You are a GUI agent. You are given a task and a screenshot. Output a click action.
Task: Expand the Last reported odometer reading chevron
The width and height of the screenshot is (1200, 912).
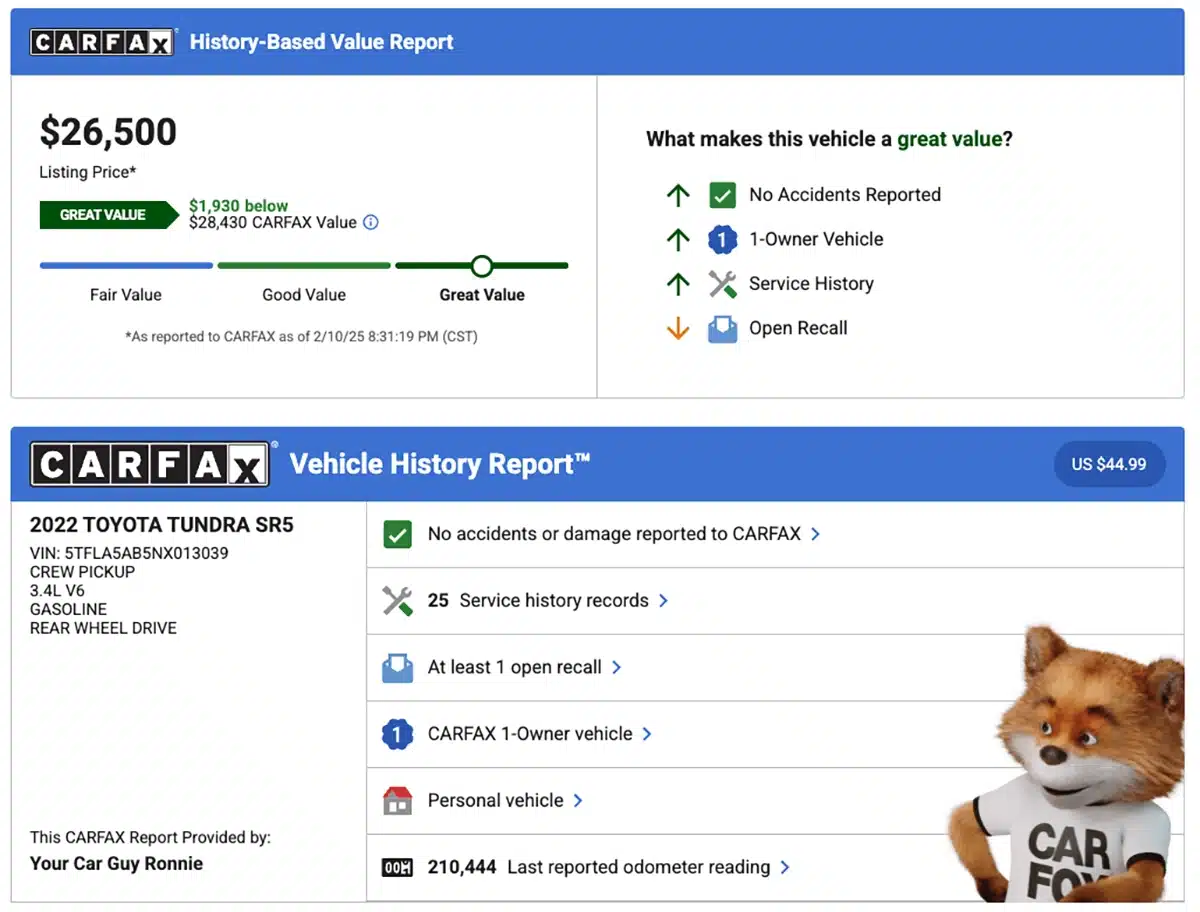coord(785,867)
